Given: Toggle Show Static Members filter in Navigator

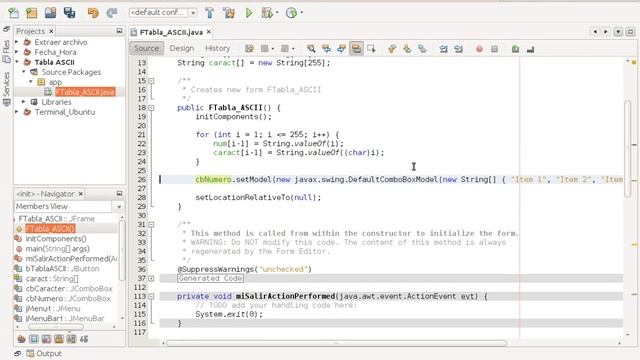Looking at the screenshot, I should click(x=46, y=339).
